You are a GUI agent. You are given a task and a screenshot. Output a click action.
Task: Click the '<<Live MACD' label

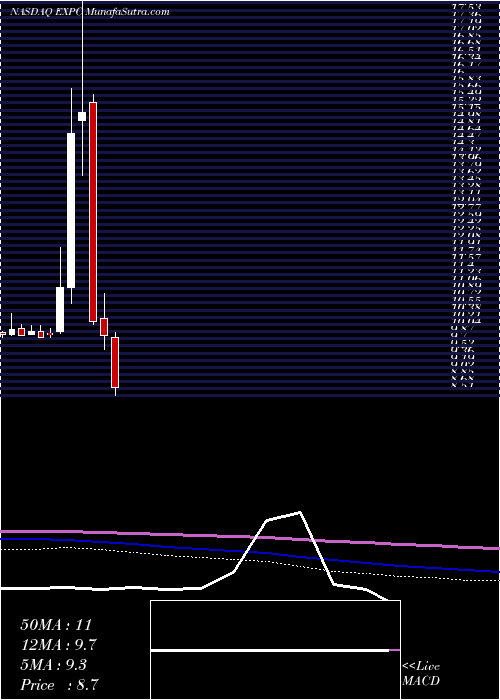(x=421, y=674)
